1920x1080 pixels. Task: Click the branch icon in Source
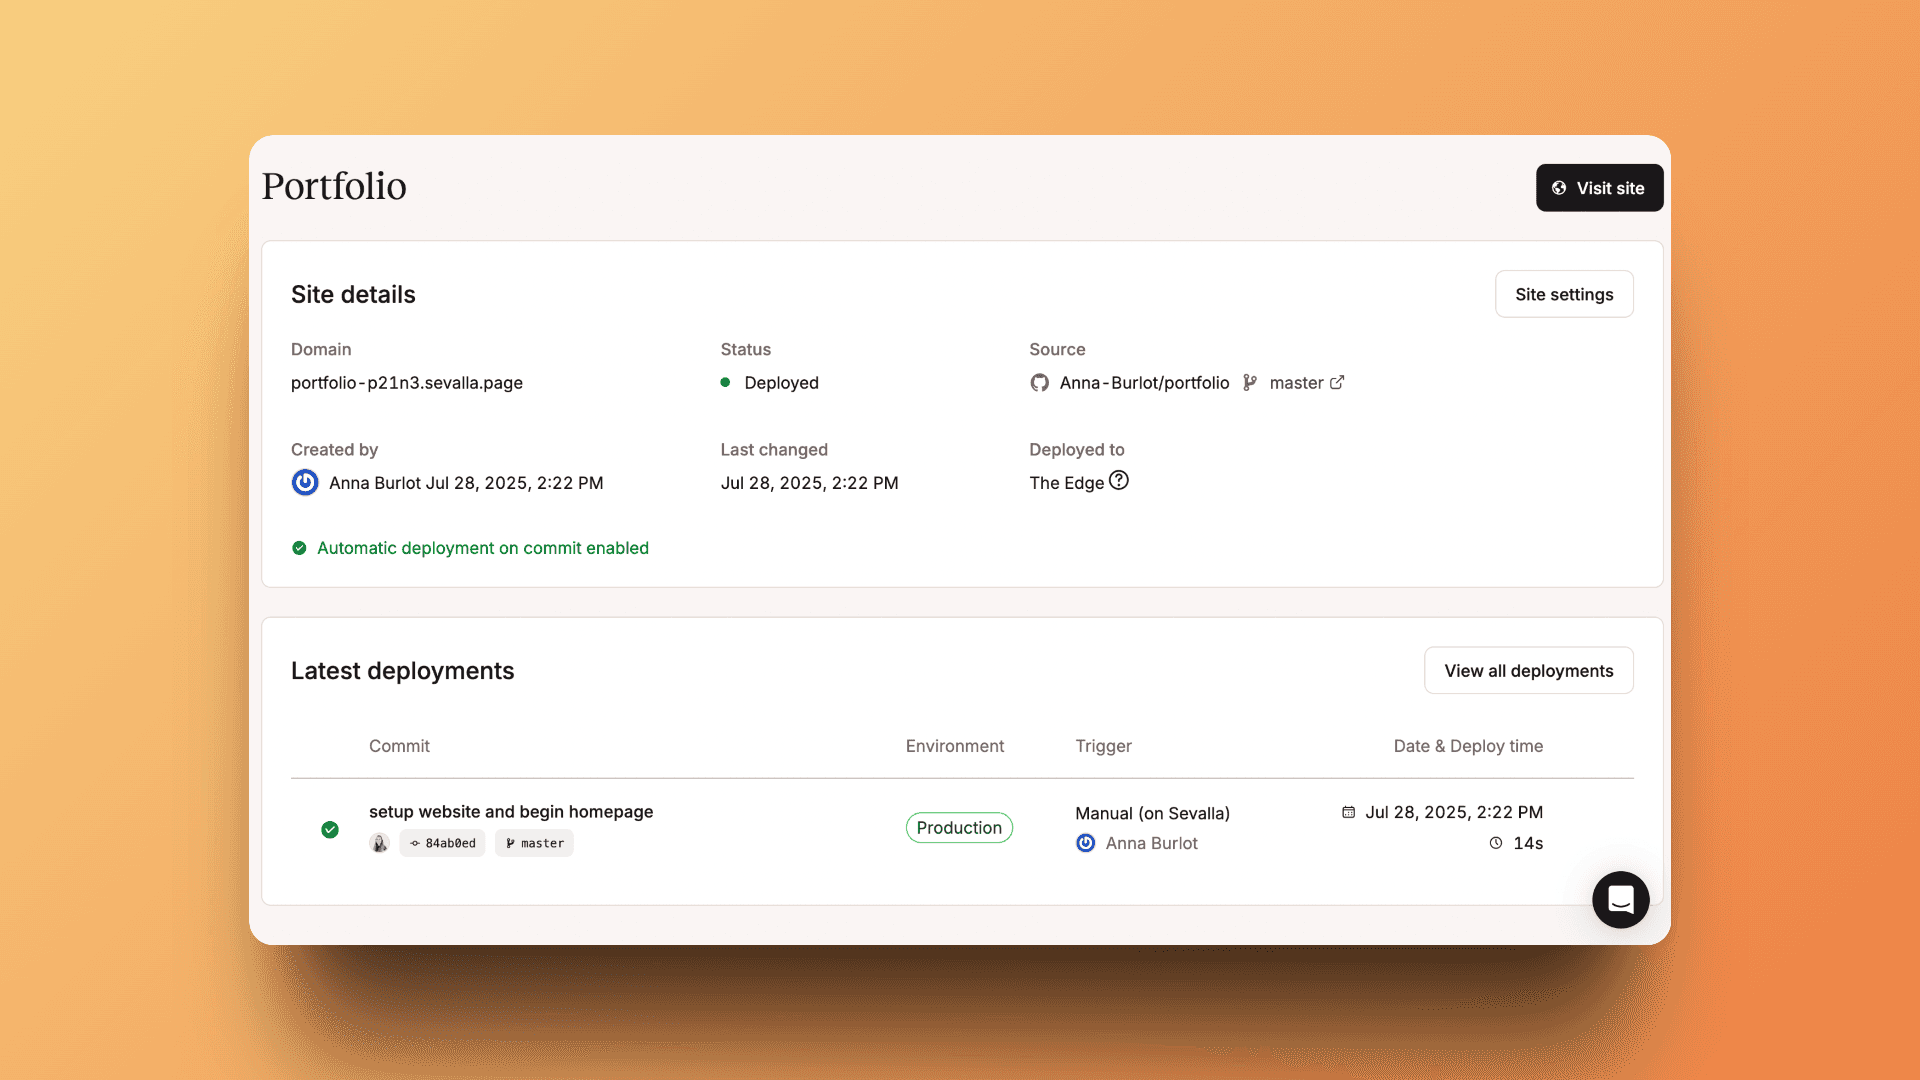1250,383
